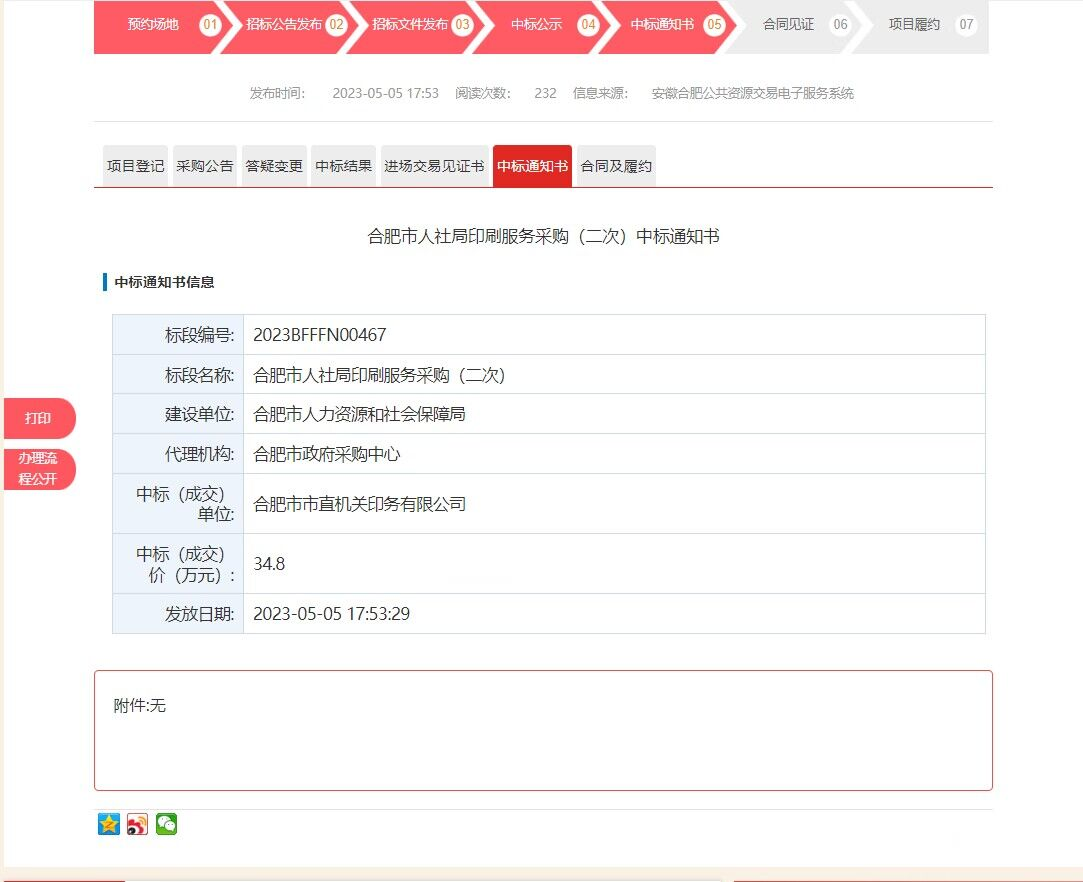Share page via the WeChat icon
This screenshot has height=882, width=1083.
[x=167, y=824]
